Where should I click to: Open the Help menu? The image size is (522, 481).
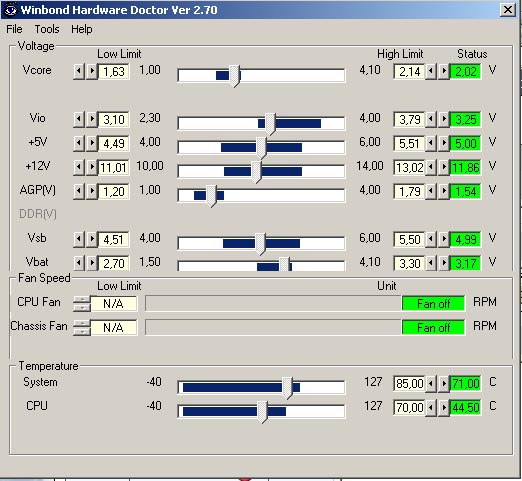pos(81,29)
